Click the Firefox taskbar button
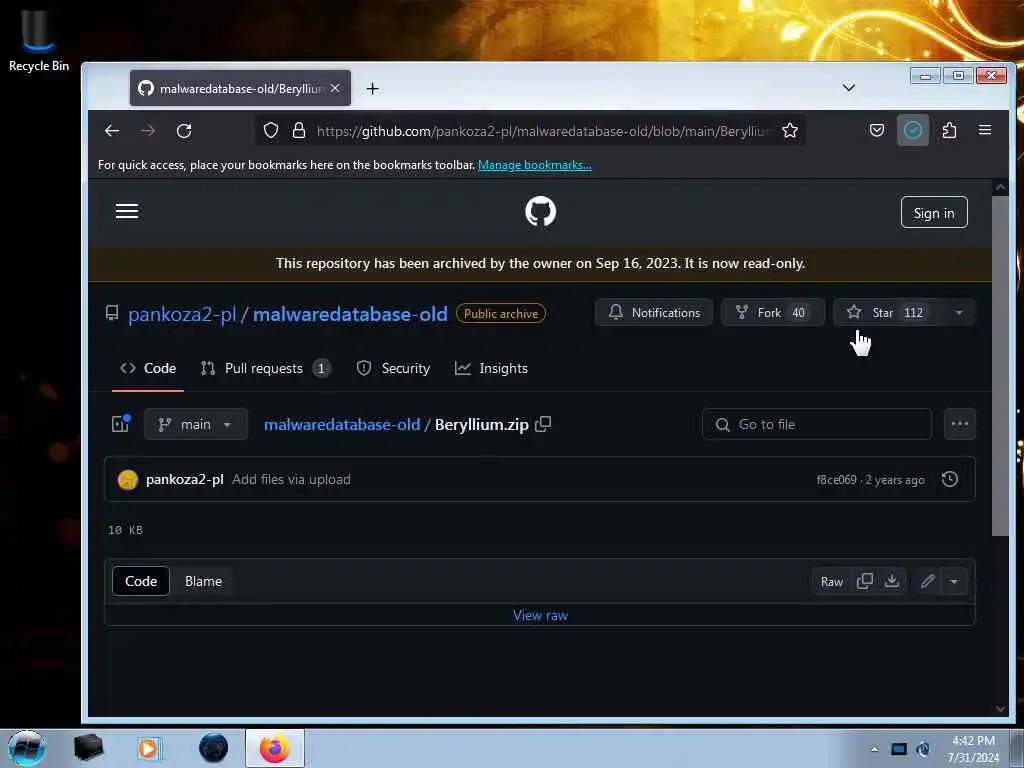The width and height of the screenshot is (1024, 768). click(275, 748)
